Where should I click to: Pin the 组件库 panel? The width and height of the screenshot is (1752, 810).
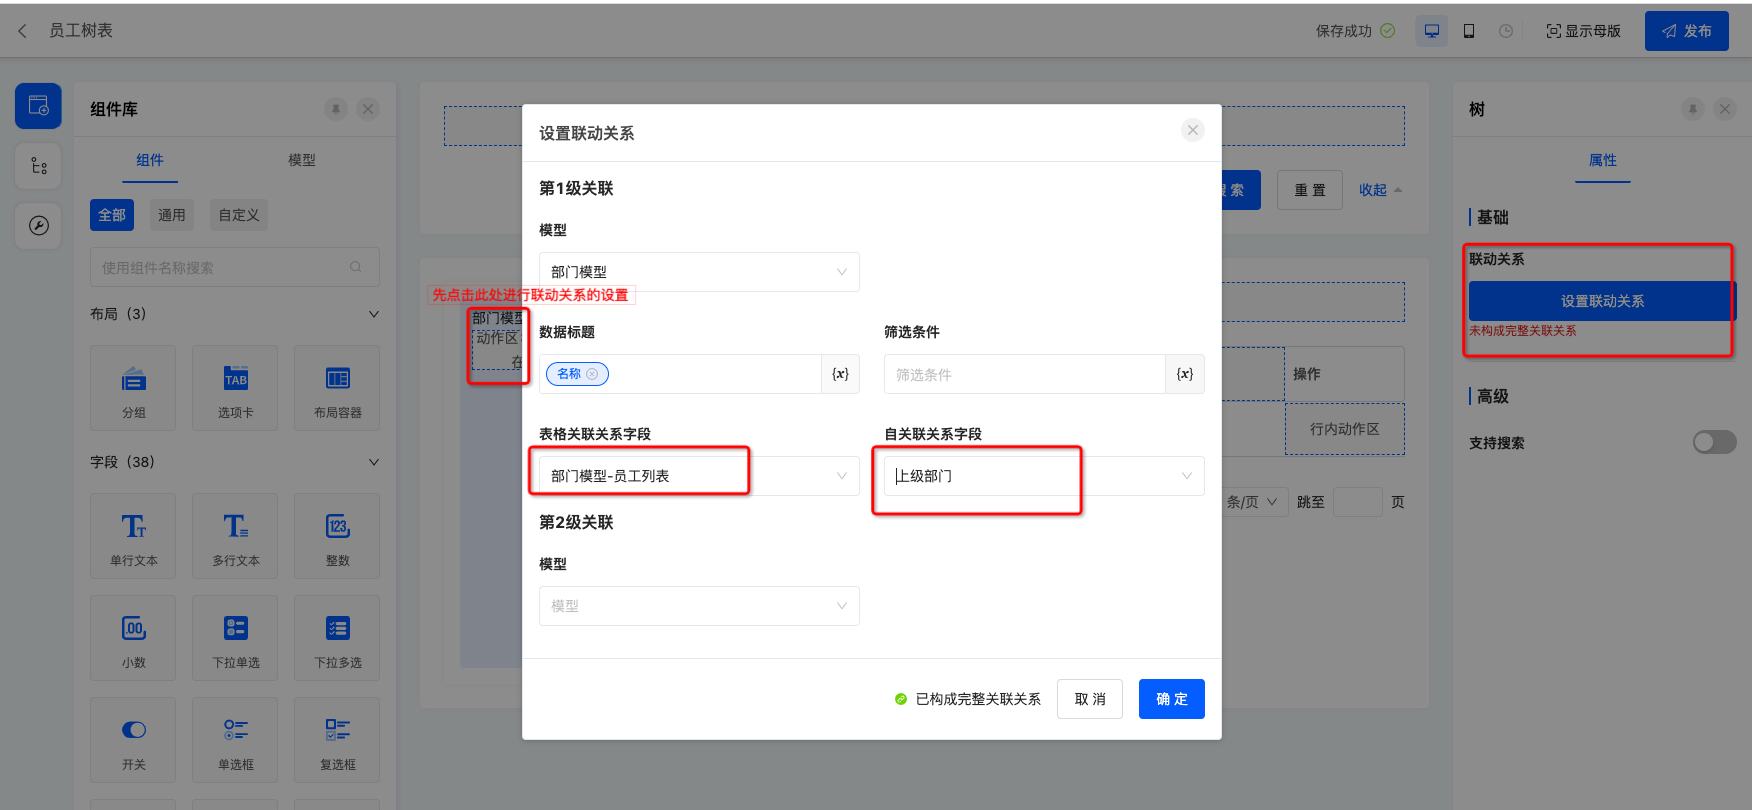point(336,109)
